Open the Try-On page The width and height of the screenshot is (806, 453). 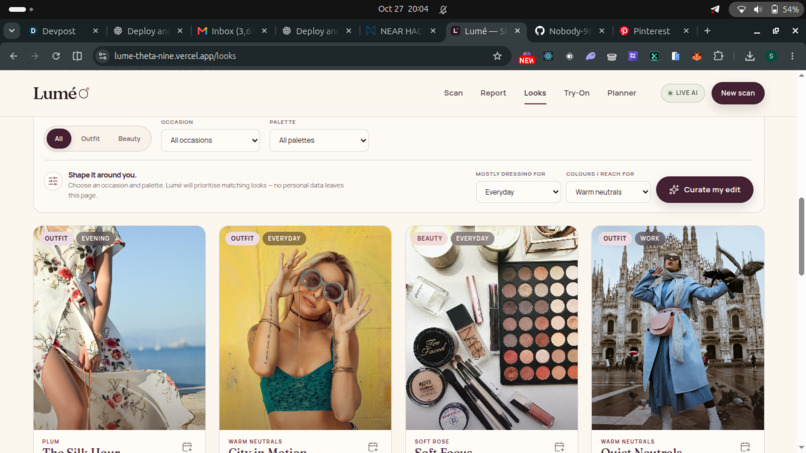tap(576, 93)
